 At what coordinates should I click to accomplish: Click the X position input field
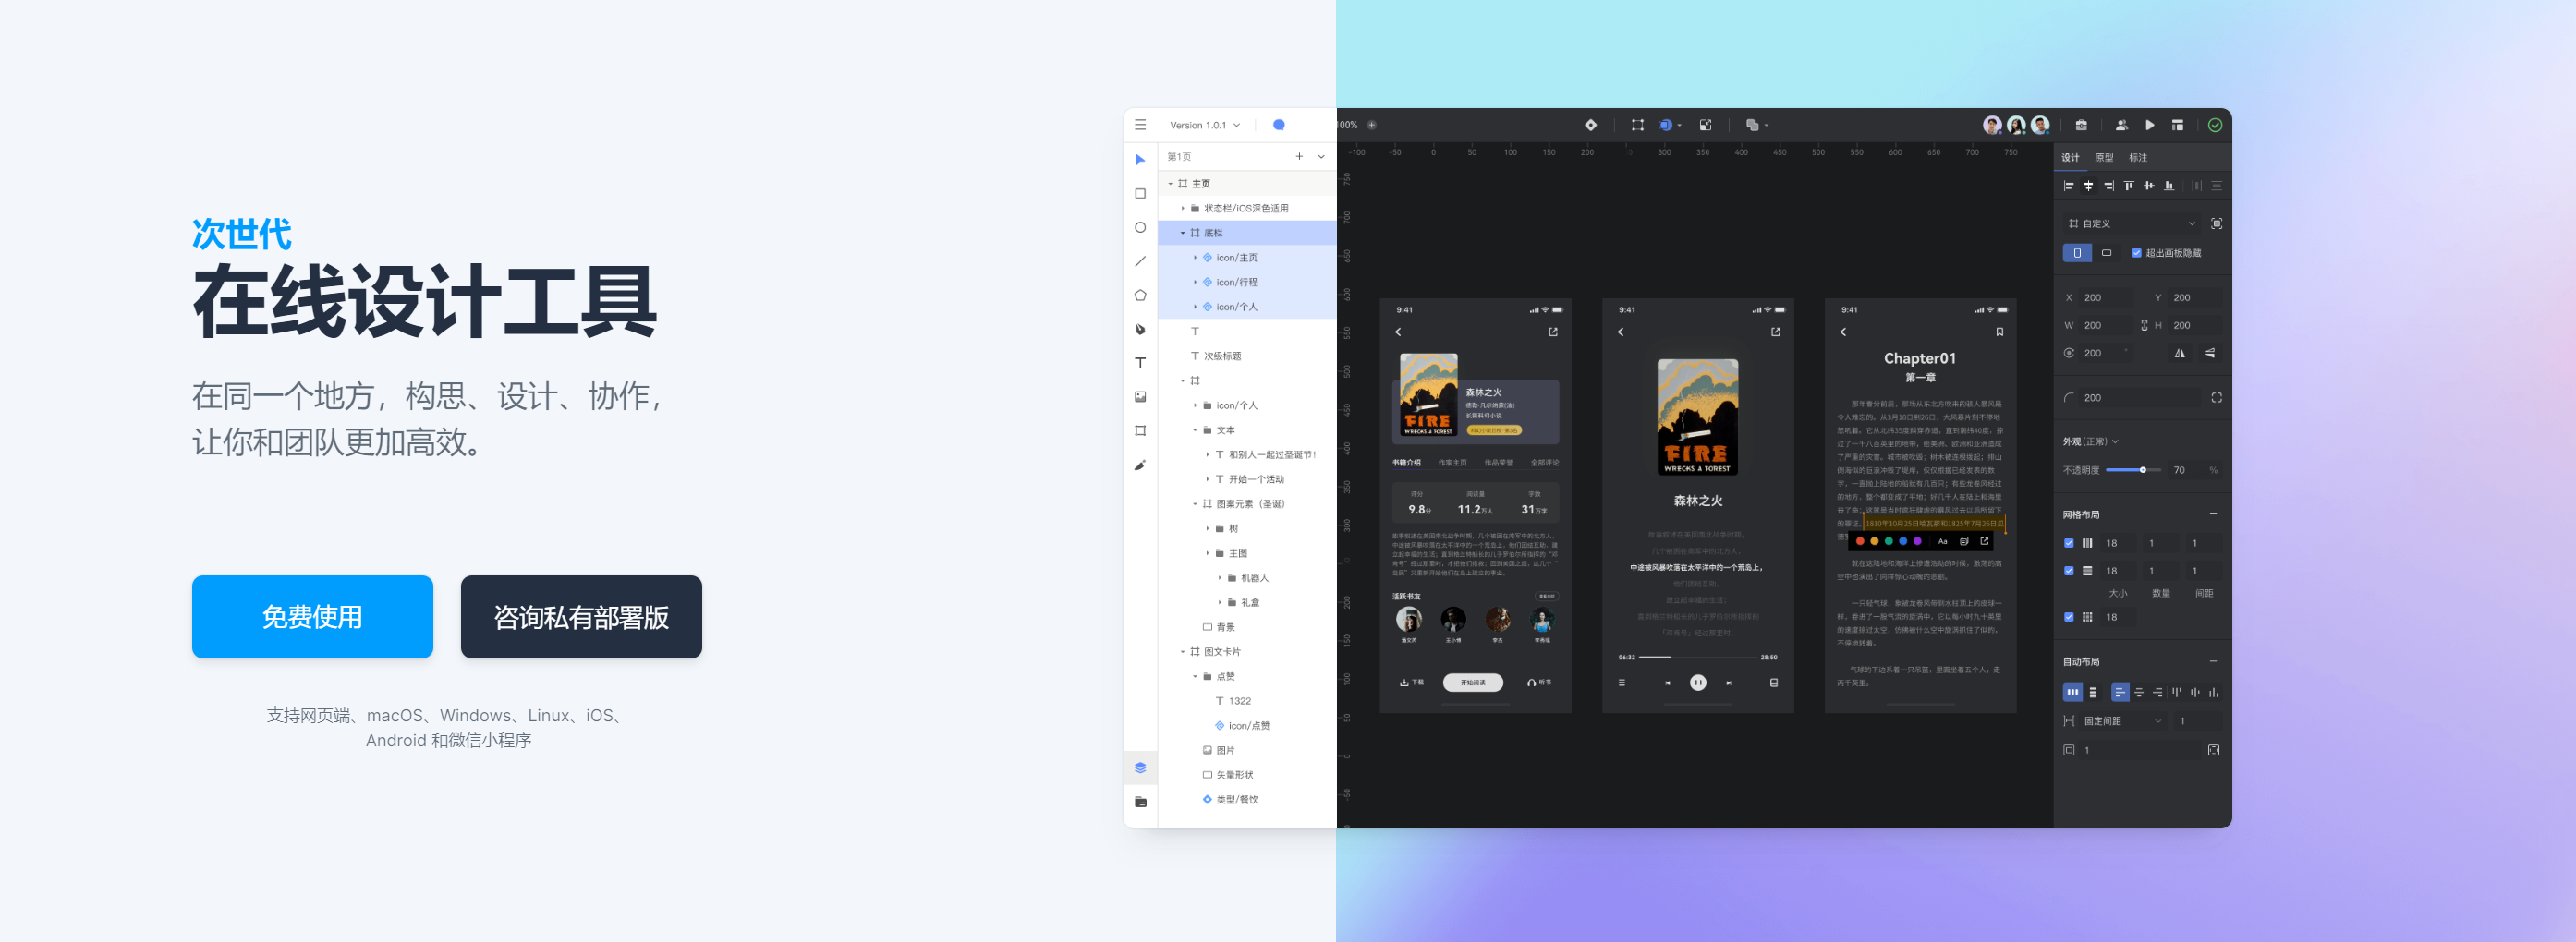pos(2106,298)
